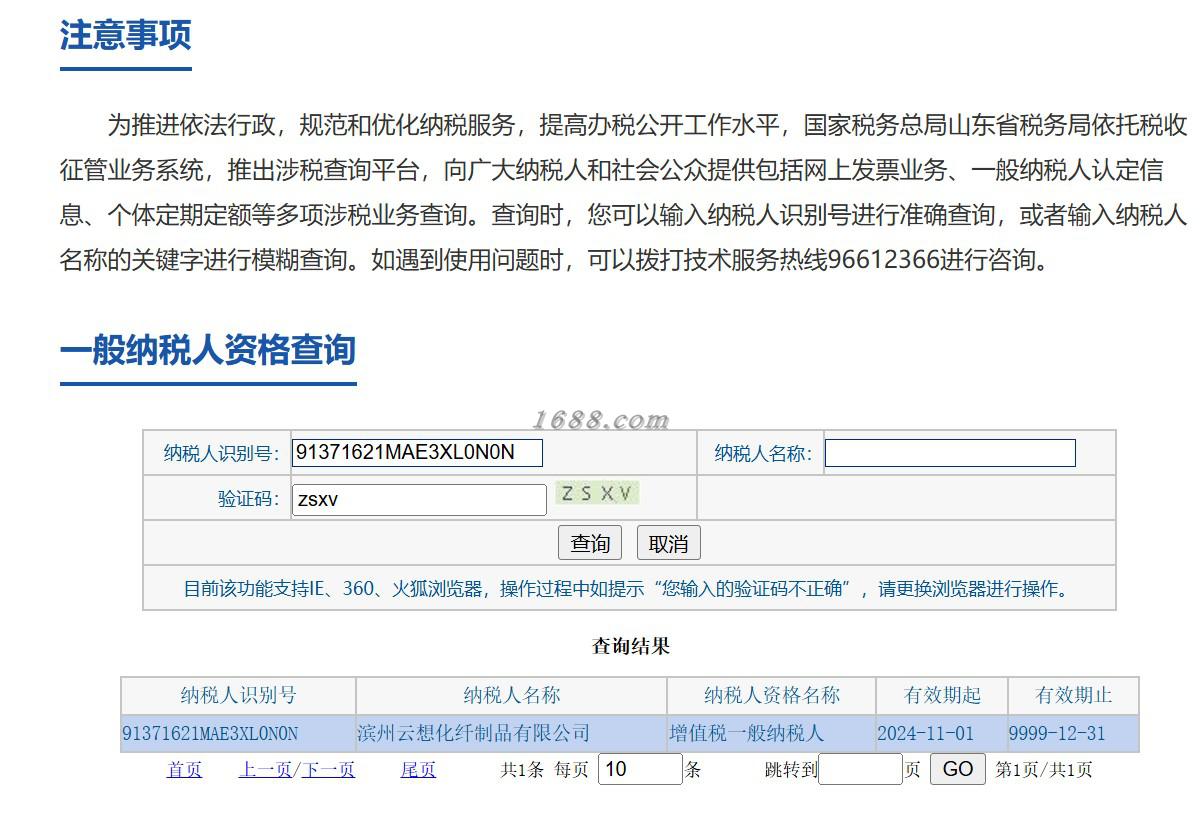Click the 纳税人识别号 column header
1201x835 pixels.
[238, 696]
